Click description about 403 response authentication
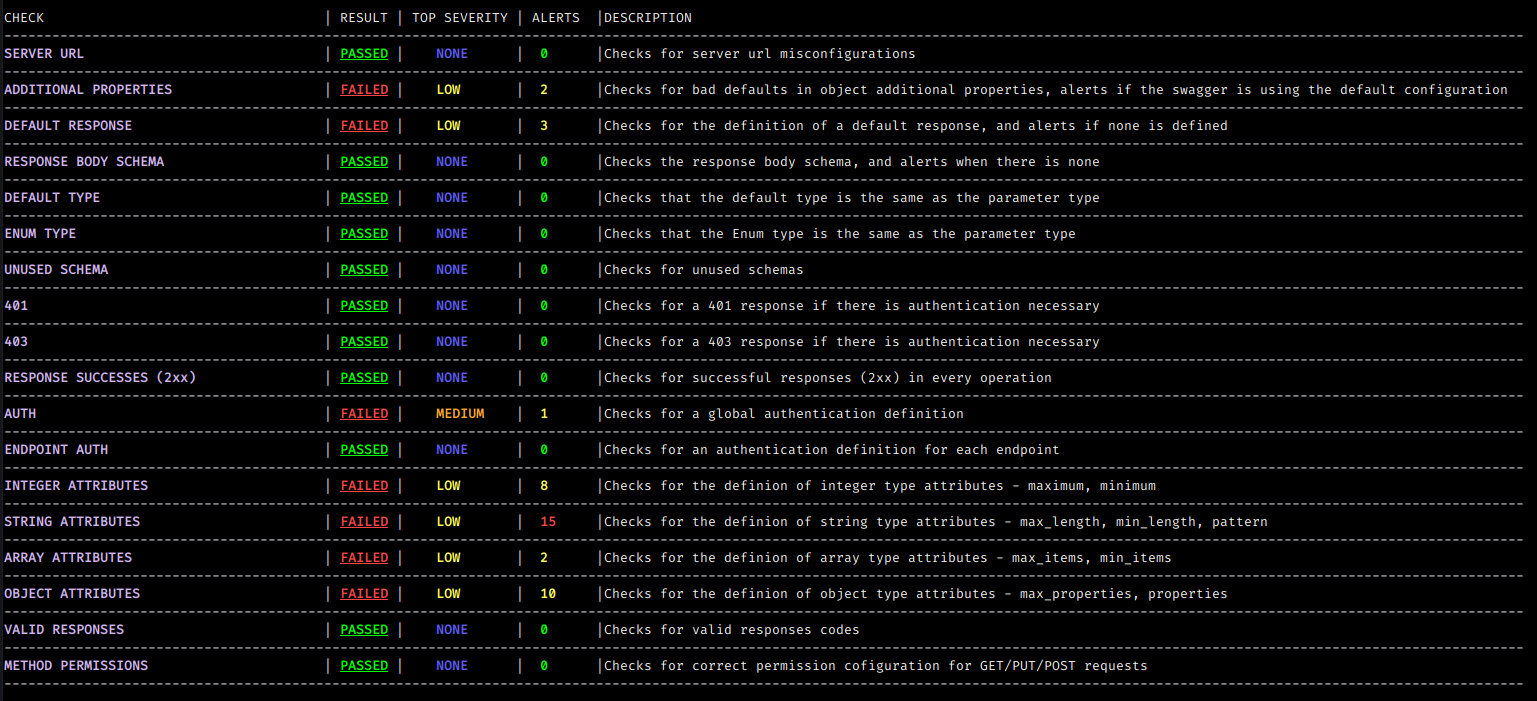 point(852,342)
